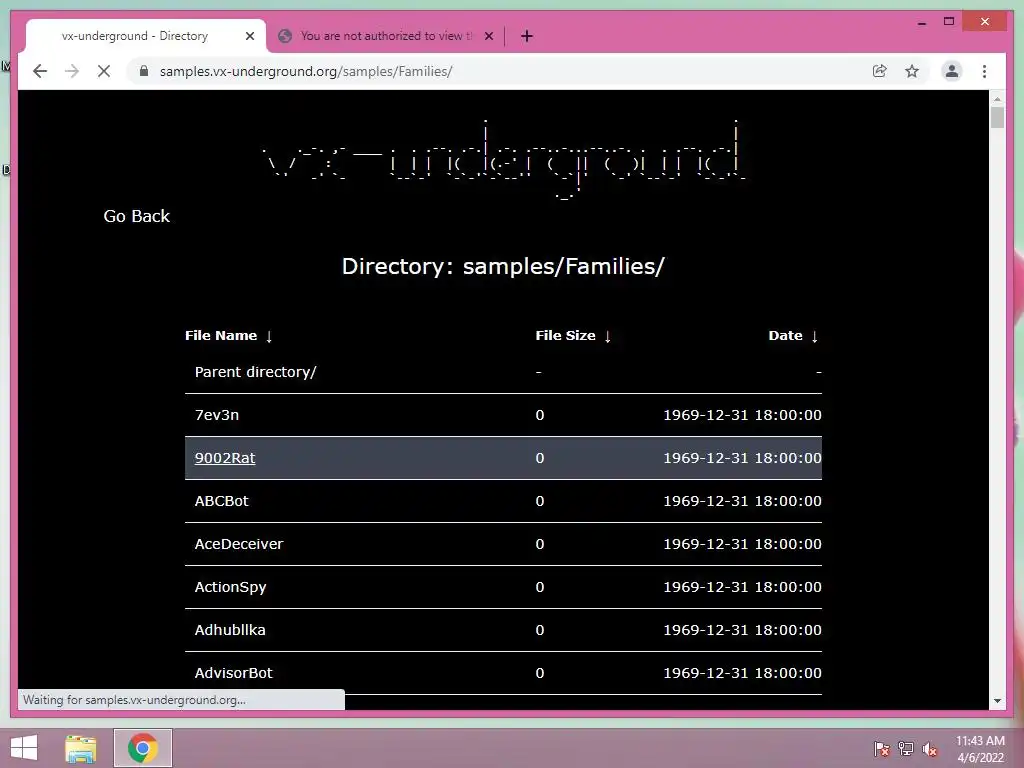Close the vx-underground Directory tab
This screenshot has width=1024, height=768.
click(249, 36)
